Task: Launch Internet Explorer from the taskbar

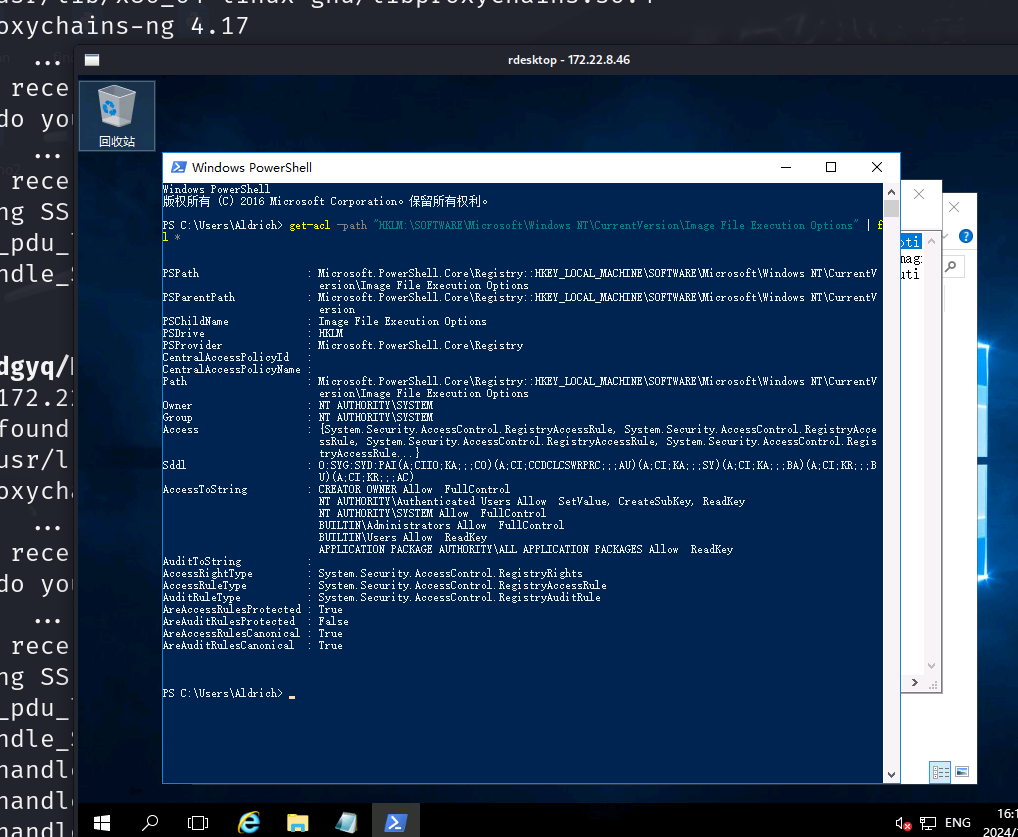Action: pyautogui.click(x=249, y=823)
